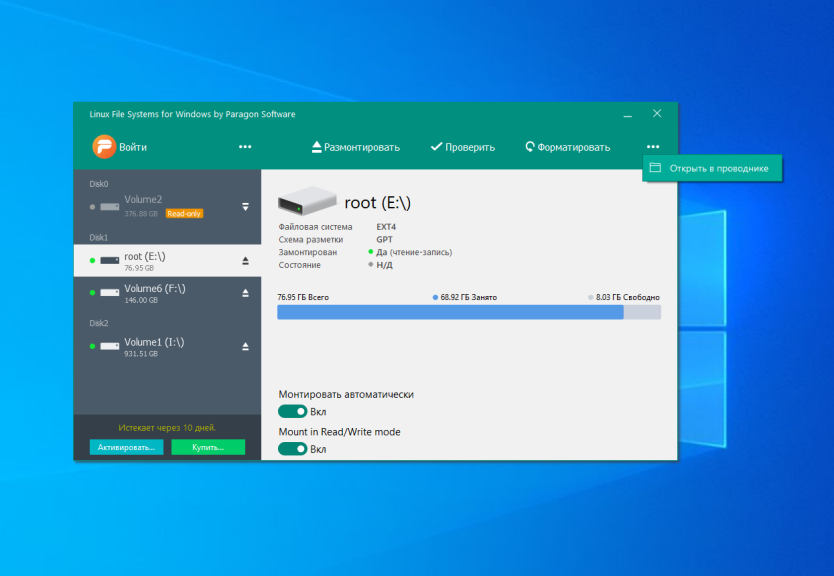The height and width of the screenshot is (576, 834).
Task: Eject Volume6 (F:\) using its sidebar icon
Action: pyautogui.click(x=245, y=293)
